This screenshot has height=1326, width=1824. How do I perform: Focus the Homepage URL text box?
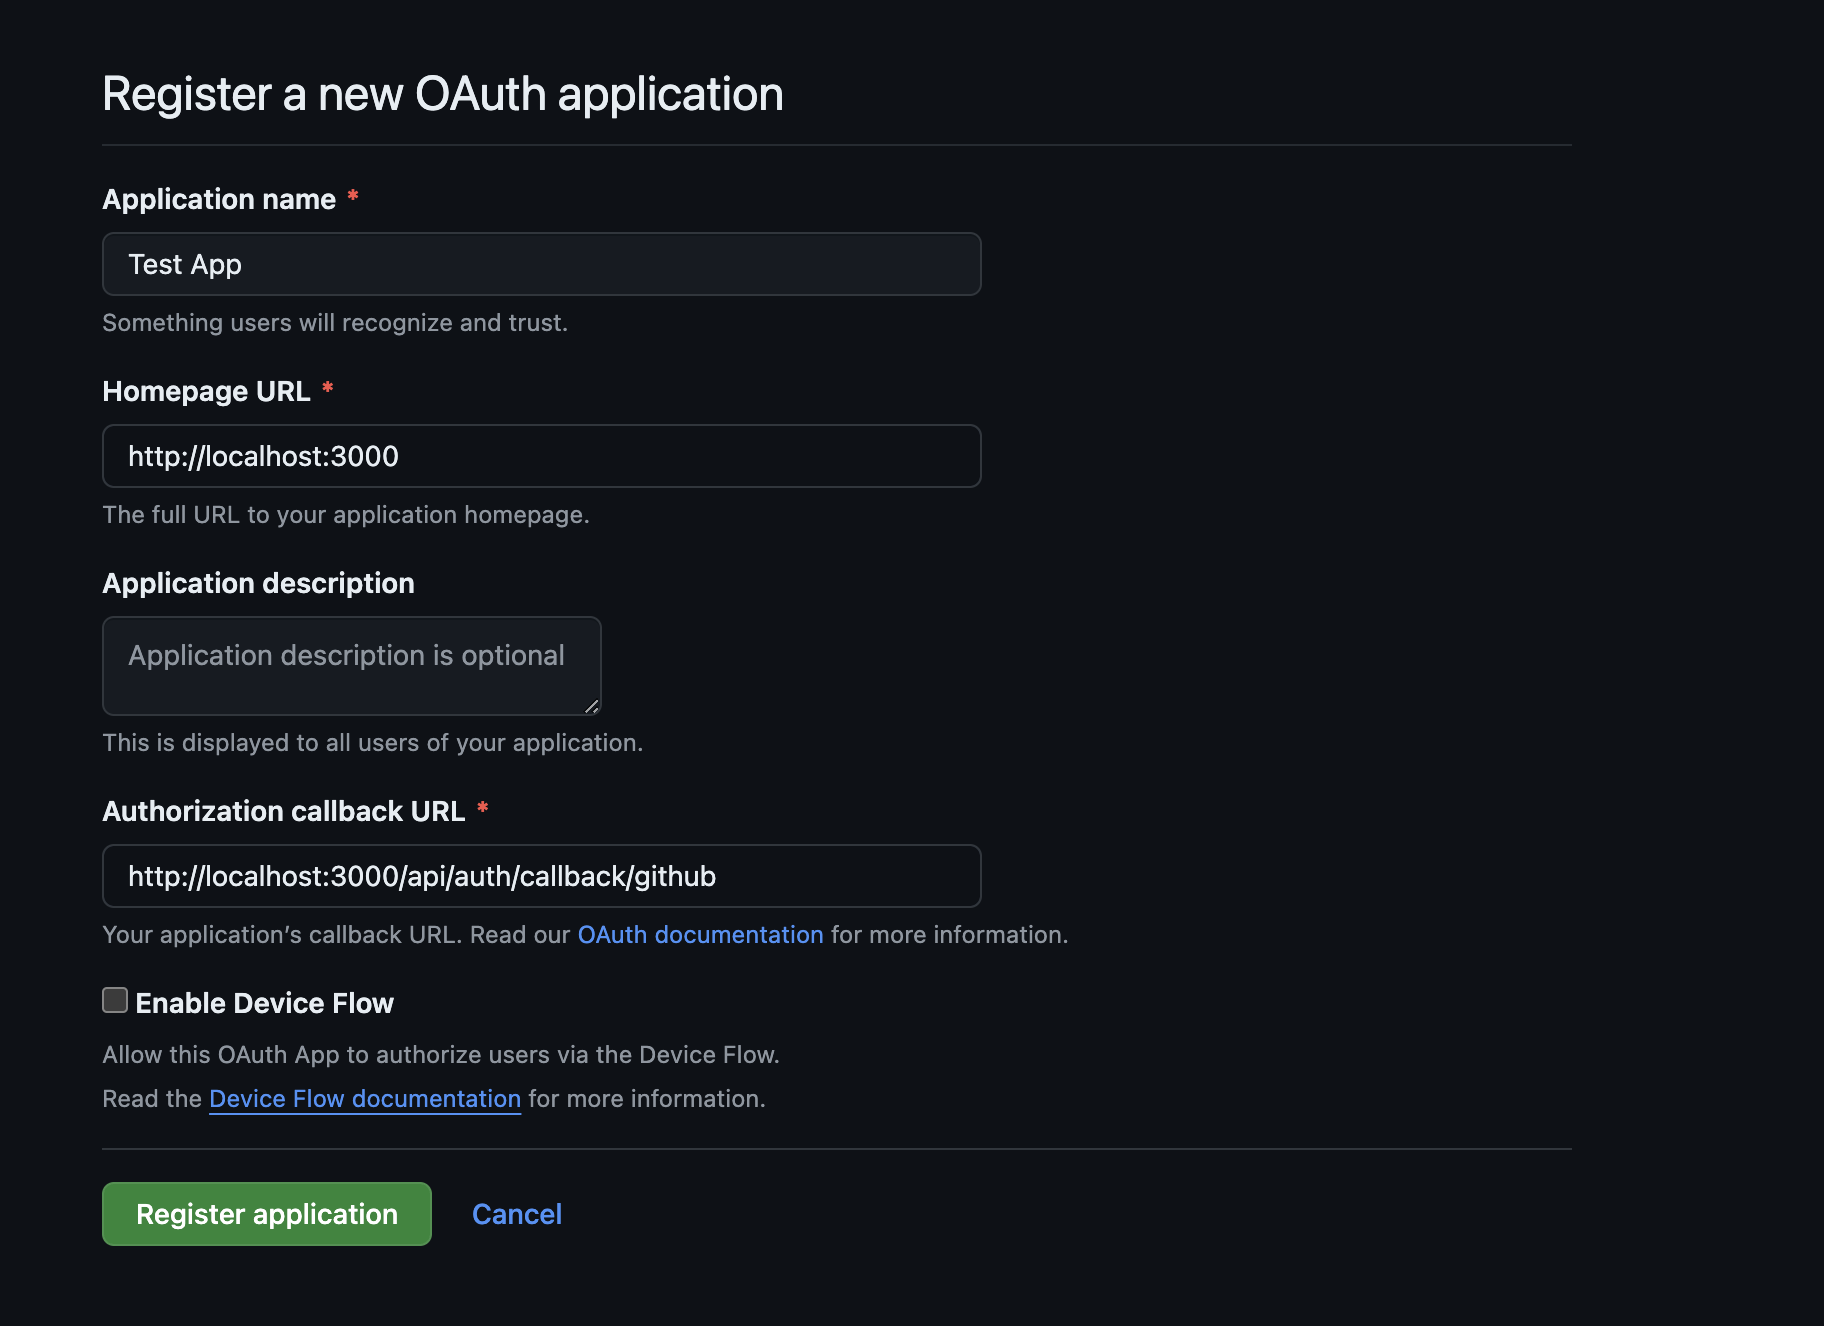tap(541, 456)
